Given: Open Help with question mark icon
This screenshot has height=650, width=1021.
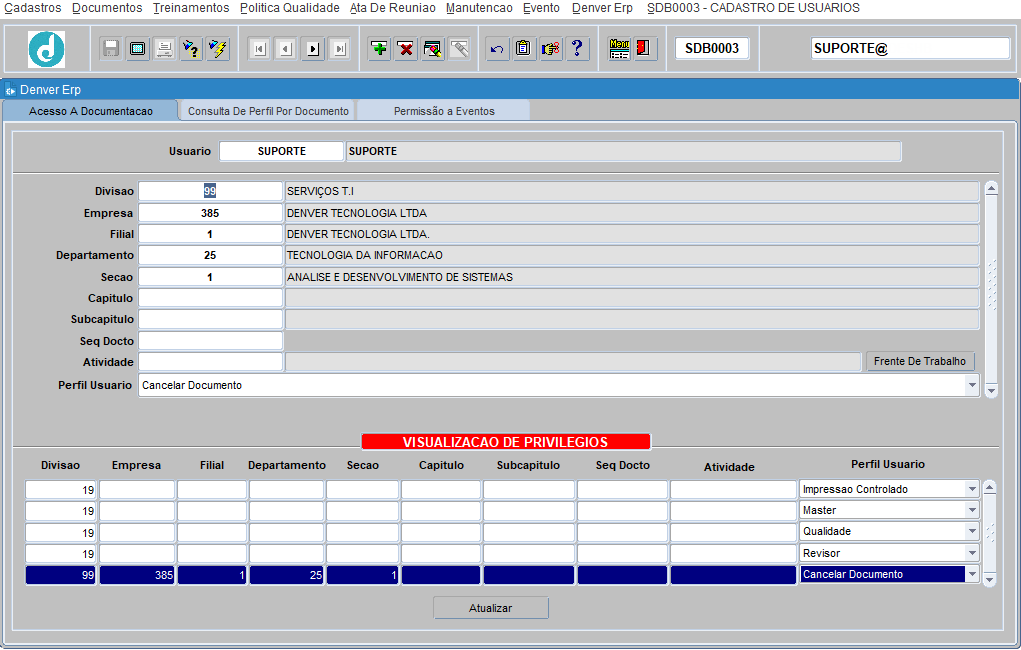Looking at the screenshot, I should [x=577, y=49].
